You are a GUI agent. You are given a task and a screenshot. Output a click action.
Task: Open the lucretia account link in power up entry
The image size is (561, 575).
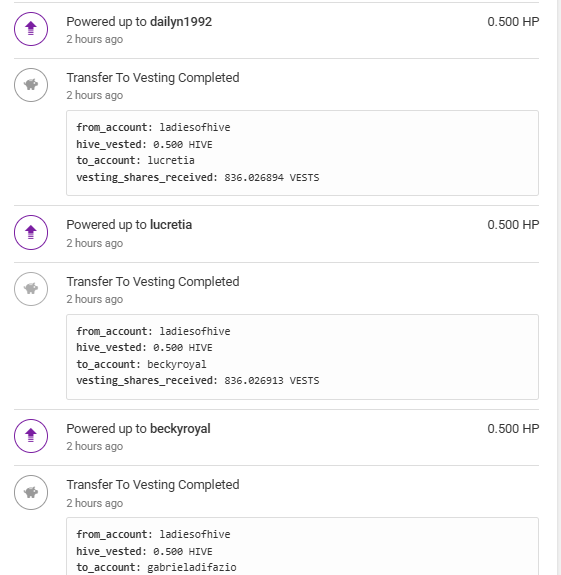[x=171, y=225]
